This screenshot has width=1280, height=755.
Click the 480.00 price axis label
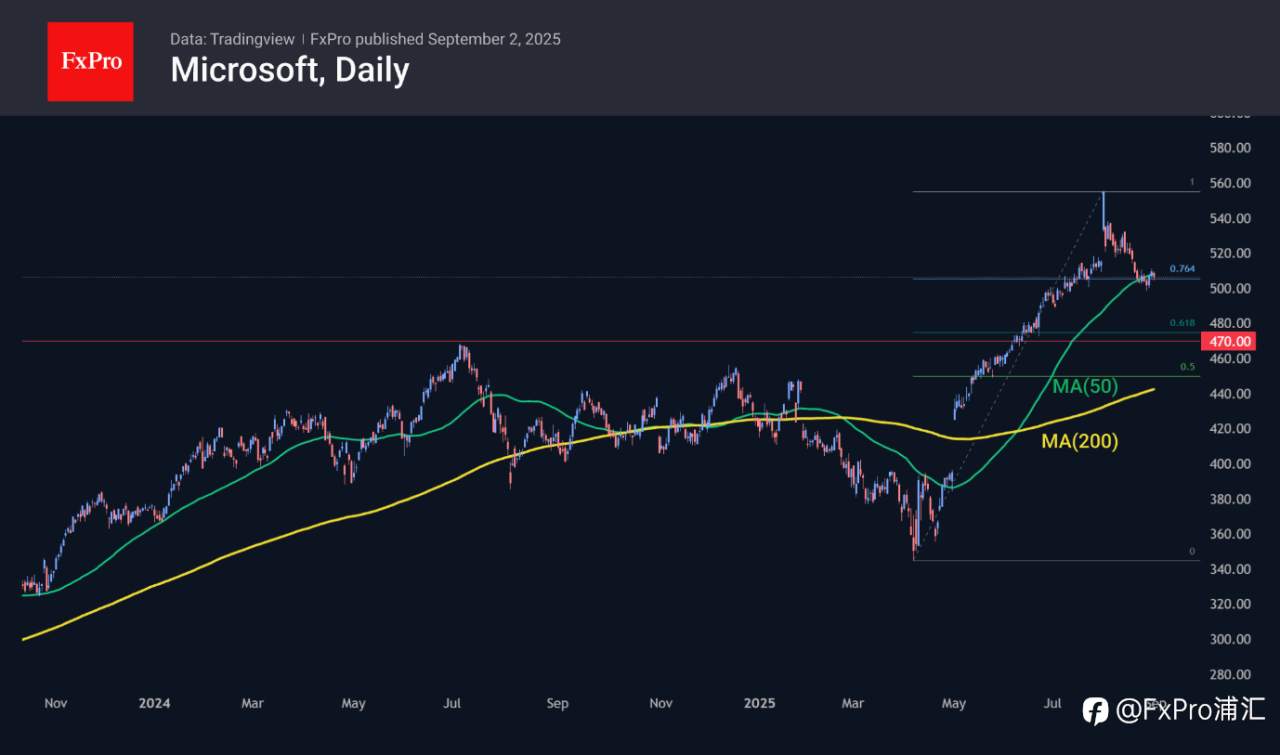1230,323
